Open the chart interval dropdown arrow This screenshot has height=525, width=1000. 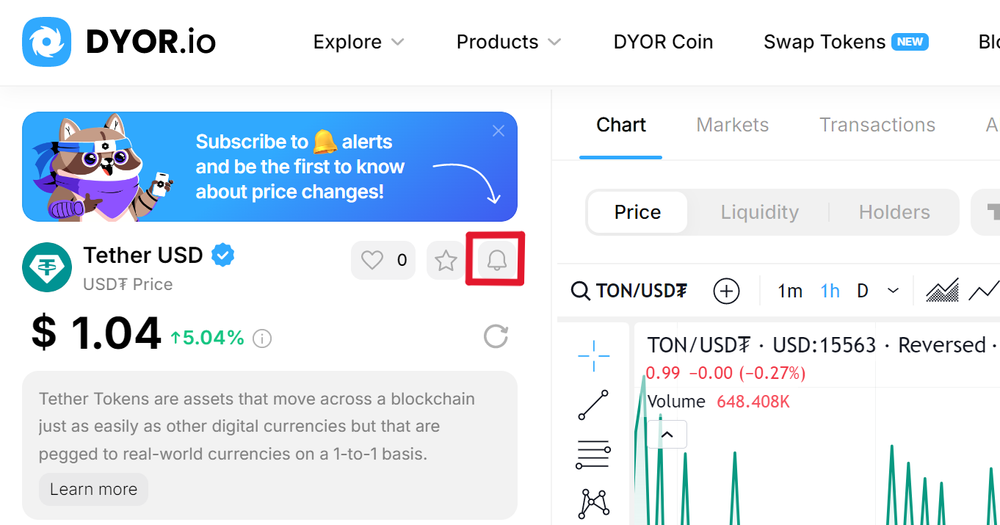point(893,291)
